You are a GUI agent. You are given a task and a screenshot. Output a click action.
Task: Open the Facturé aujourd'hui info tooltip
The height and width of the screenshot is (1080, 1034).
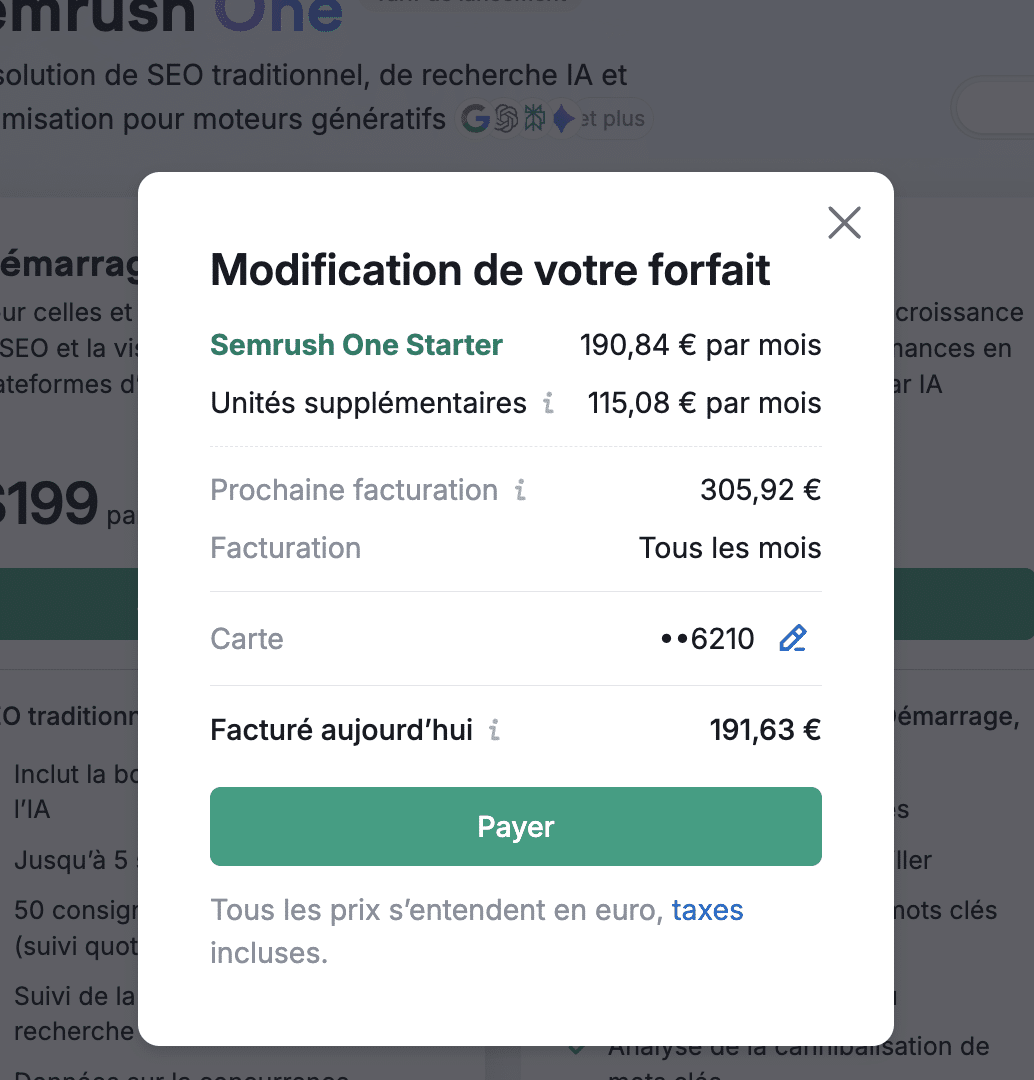(493, 730)
